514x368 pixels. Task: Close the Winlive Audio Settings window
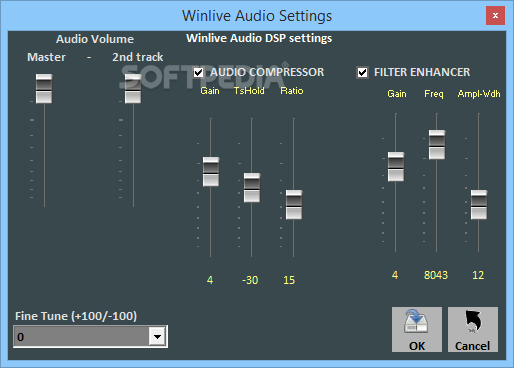(x=495, y=15)
